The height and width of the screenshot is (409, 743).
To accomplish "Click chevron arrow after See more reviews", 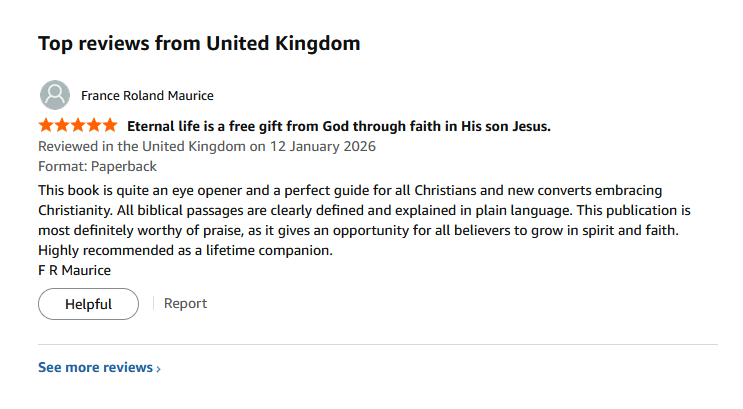I will tap(158, 369).
